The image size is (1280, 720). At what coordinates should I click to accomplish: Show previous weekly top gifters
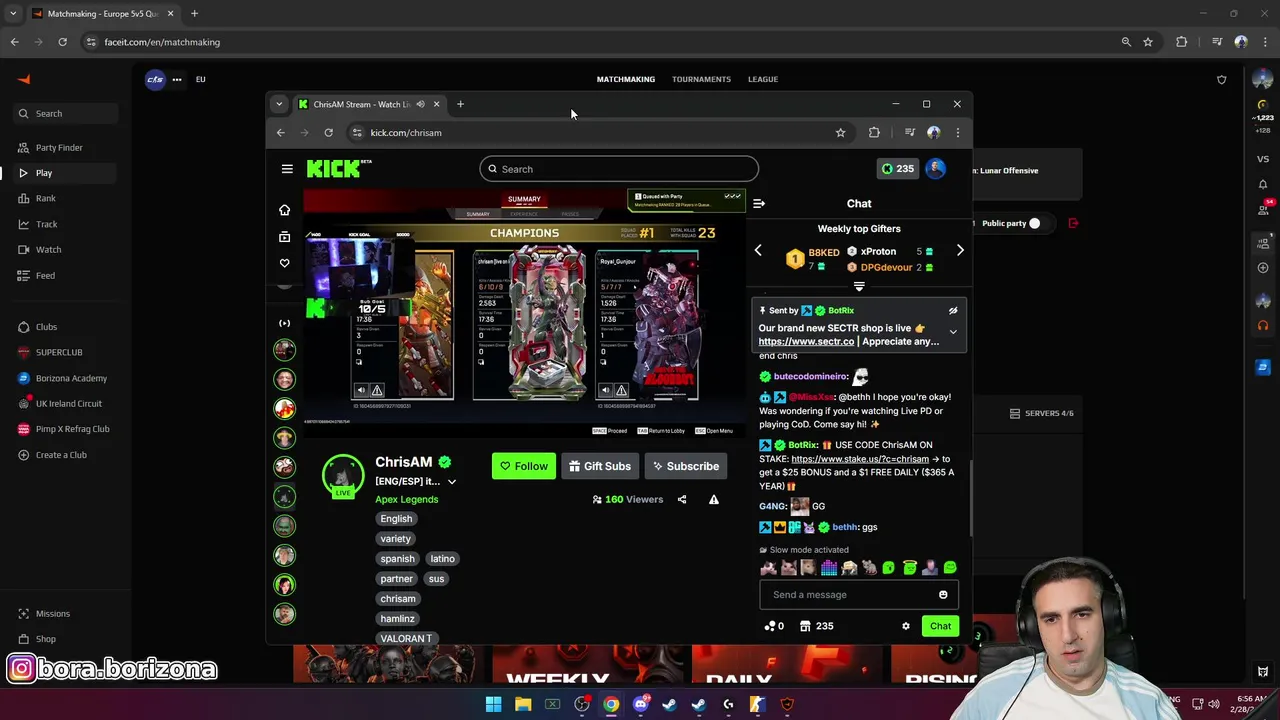click(758, 250)
